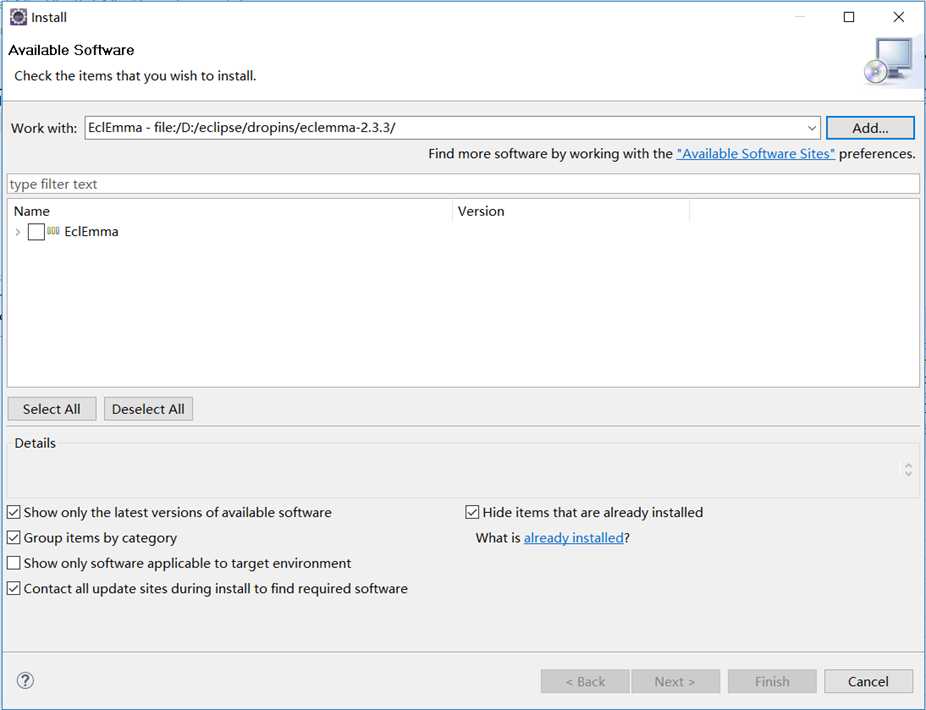926x710 pixels.
Task: Click Deselect All button
Action: coord(148,409)
